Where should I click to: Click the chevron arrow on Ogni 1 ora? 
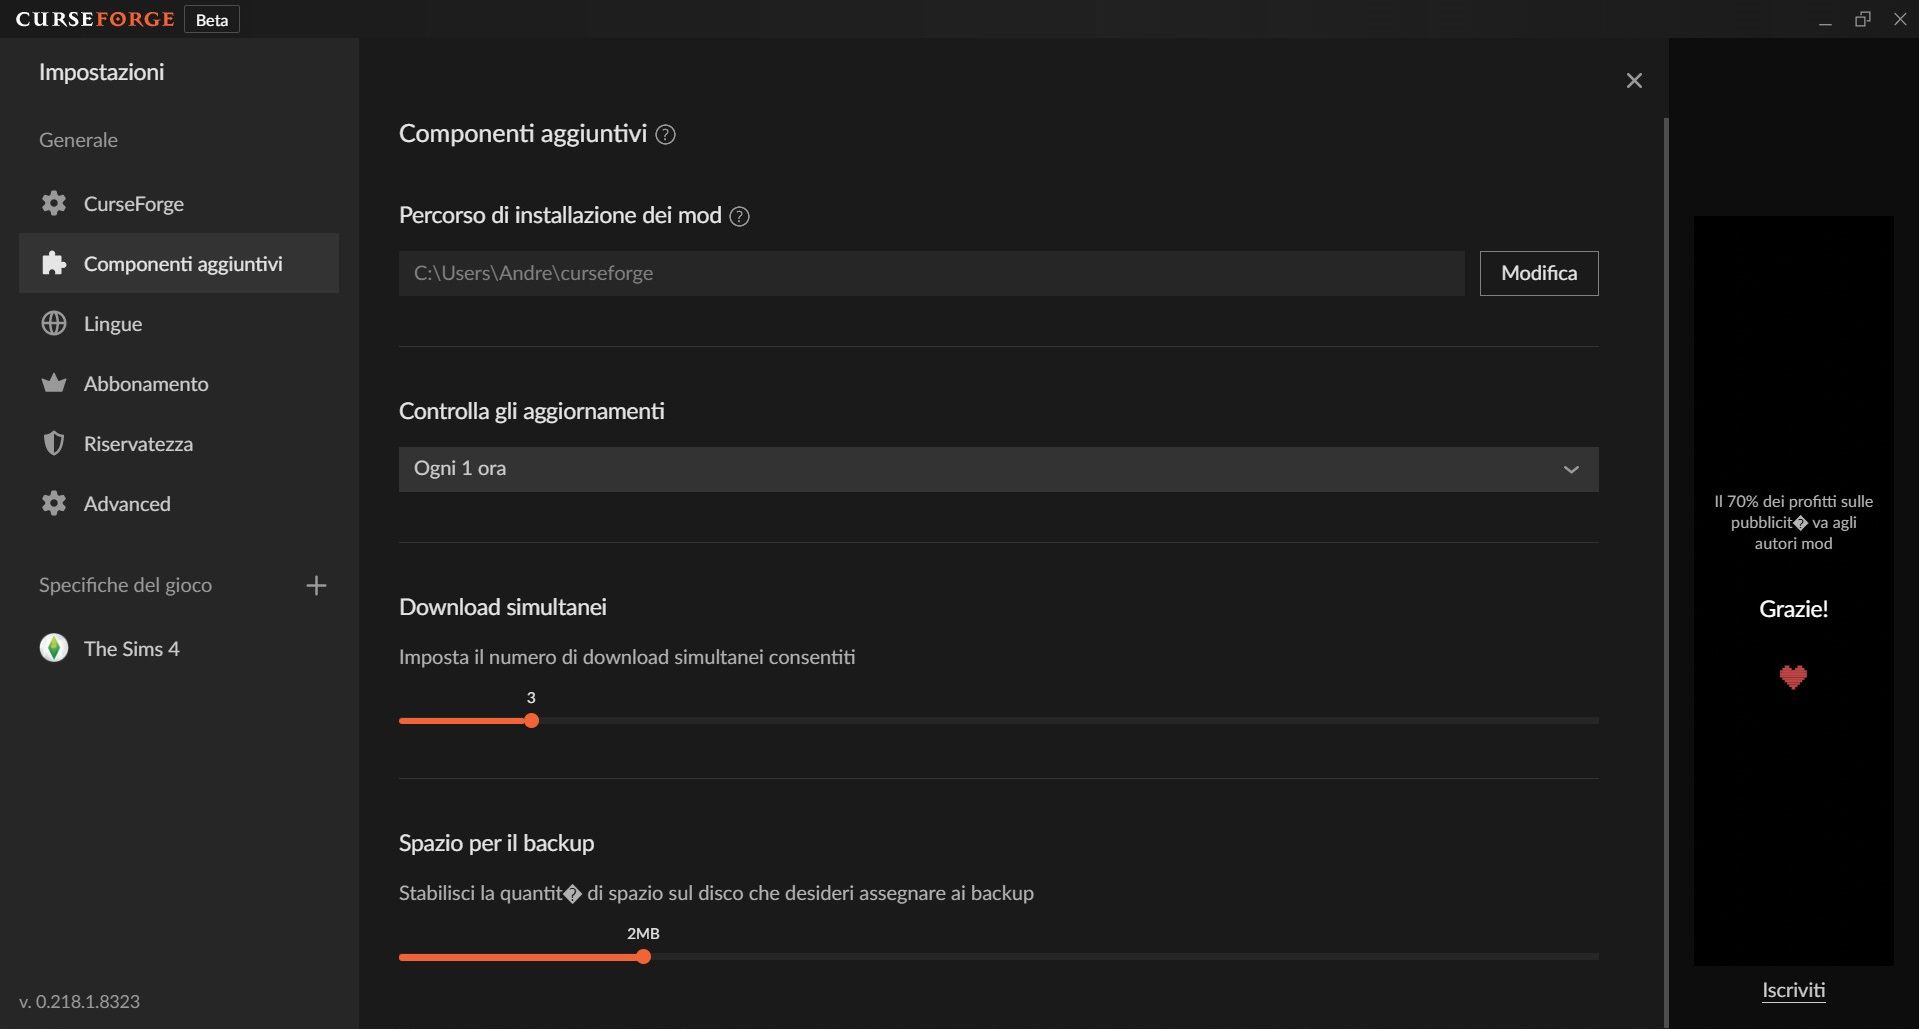click(x=1571, y=470)
